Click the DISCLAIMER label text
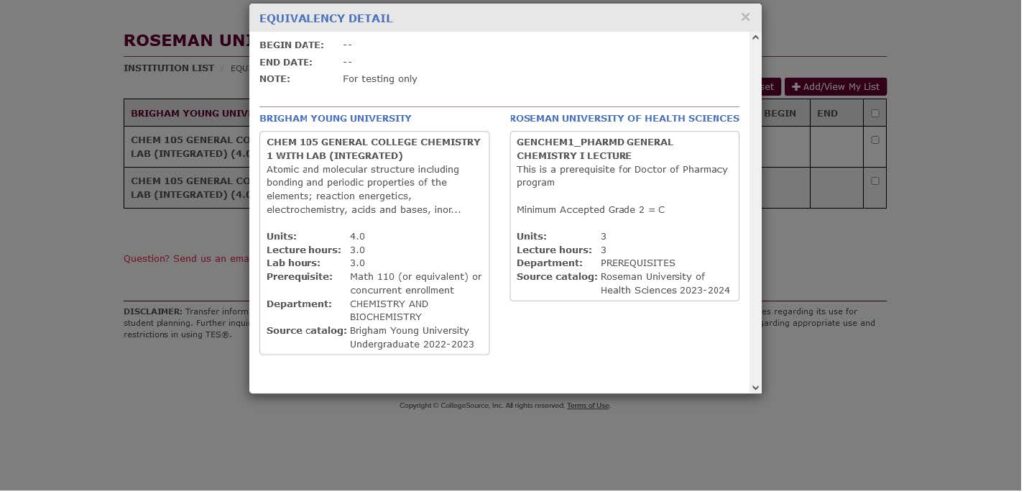1024x492 pixels. (153, 312)
